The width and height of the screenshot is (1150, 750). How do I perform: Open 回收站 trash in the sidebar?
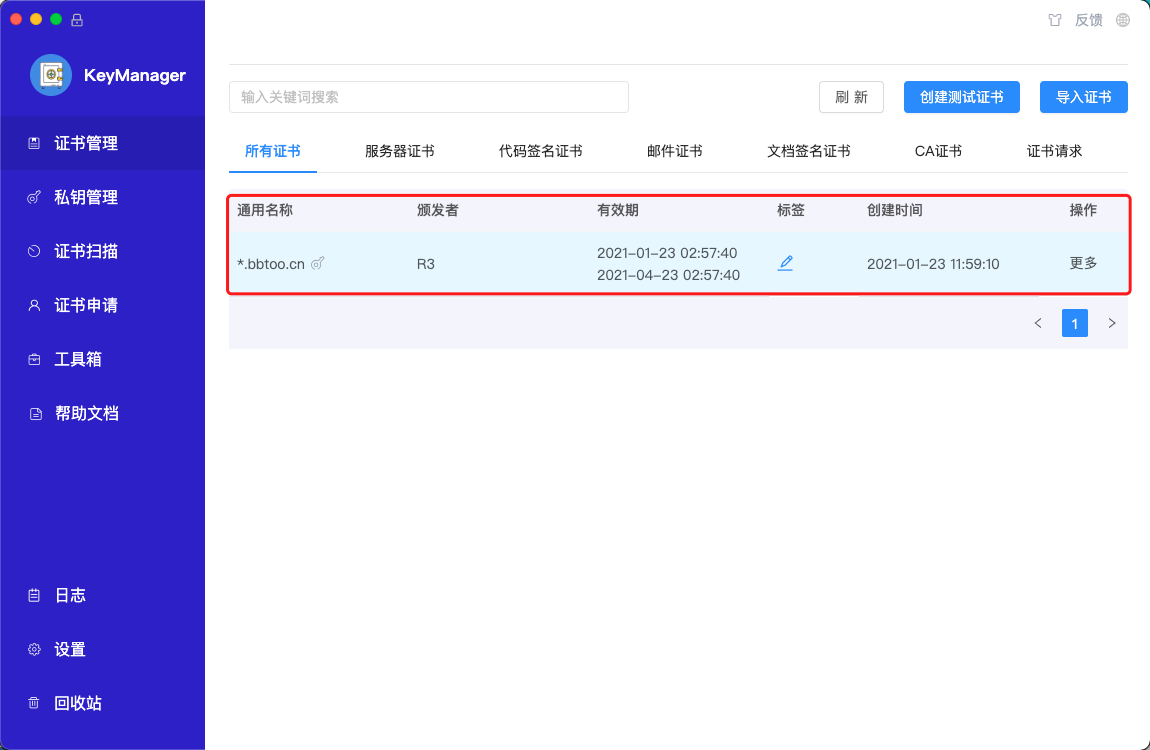click(x=78, y=703)
